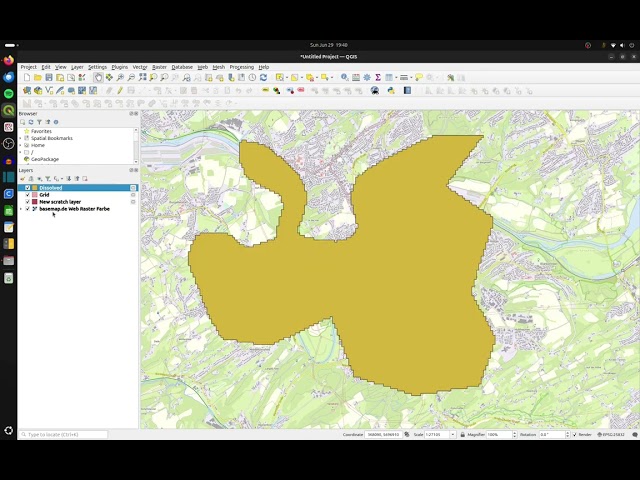Toggle the scale lock icon

462,435
